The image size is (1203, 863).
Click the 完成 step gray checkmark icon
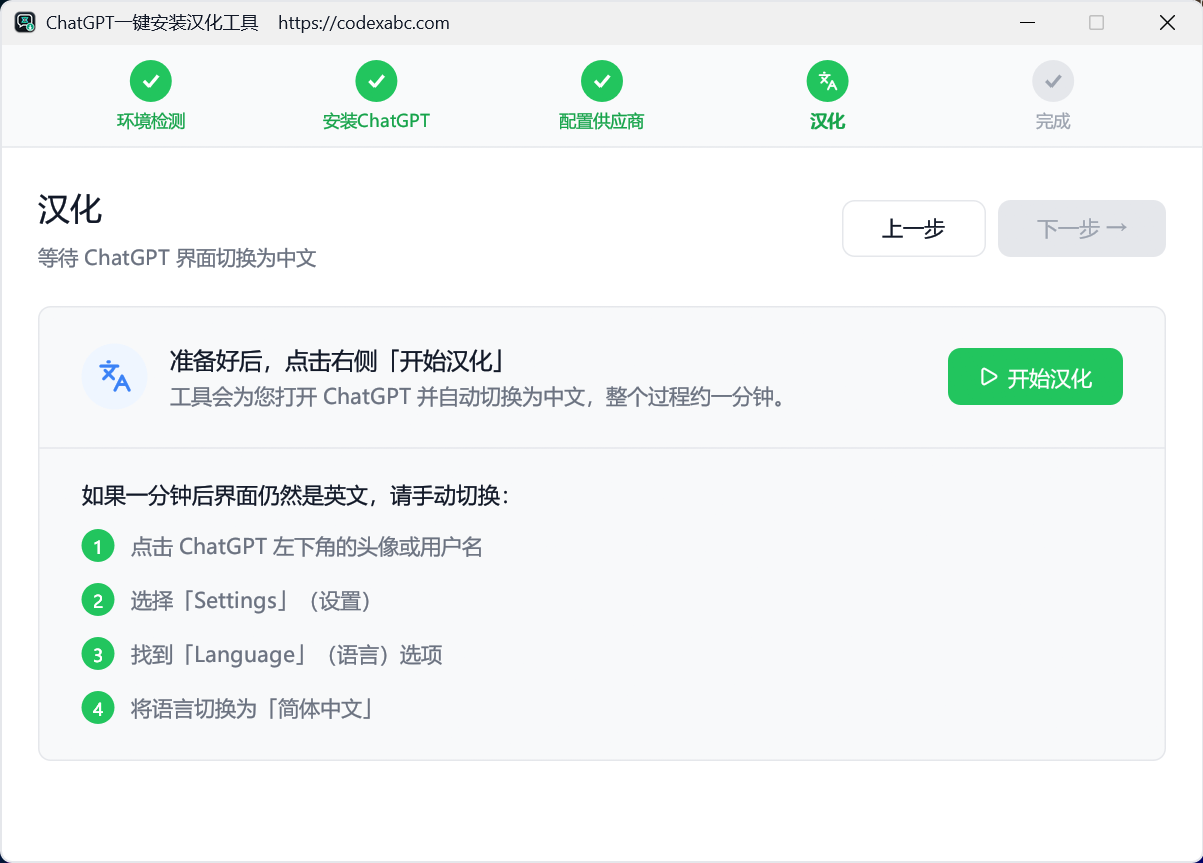coord(1053,81)
